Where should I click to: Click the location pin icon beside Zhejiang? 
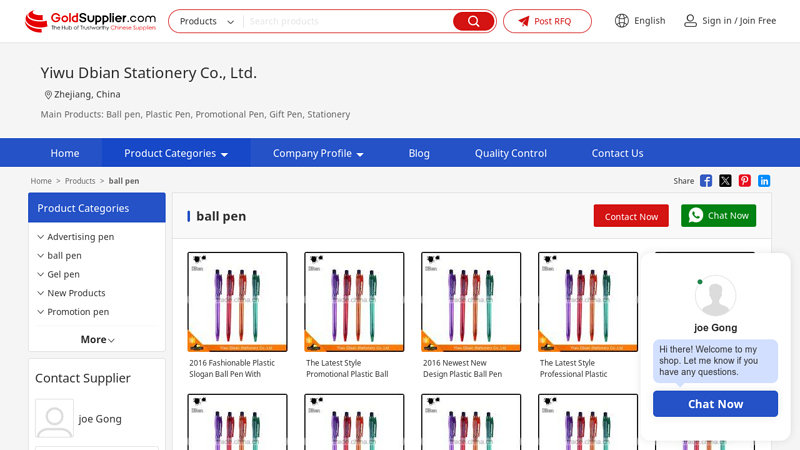tap(48, 94)
